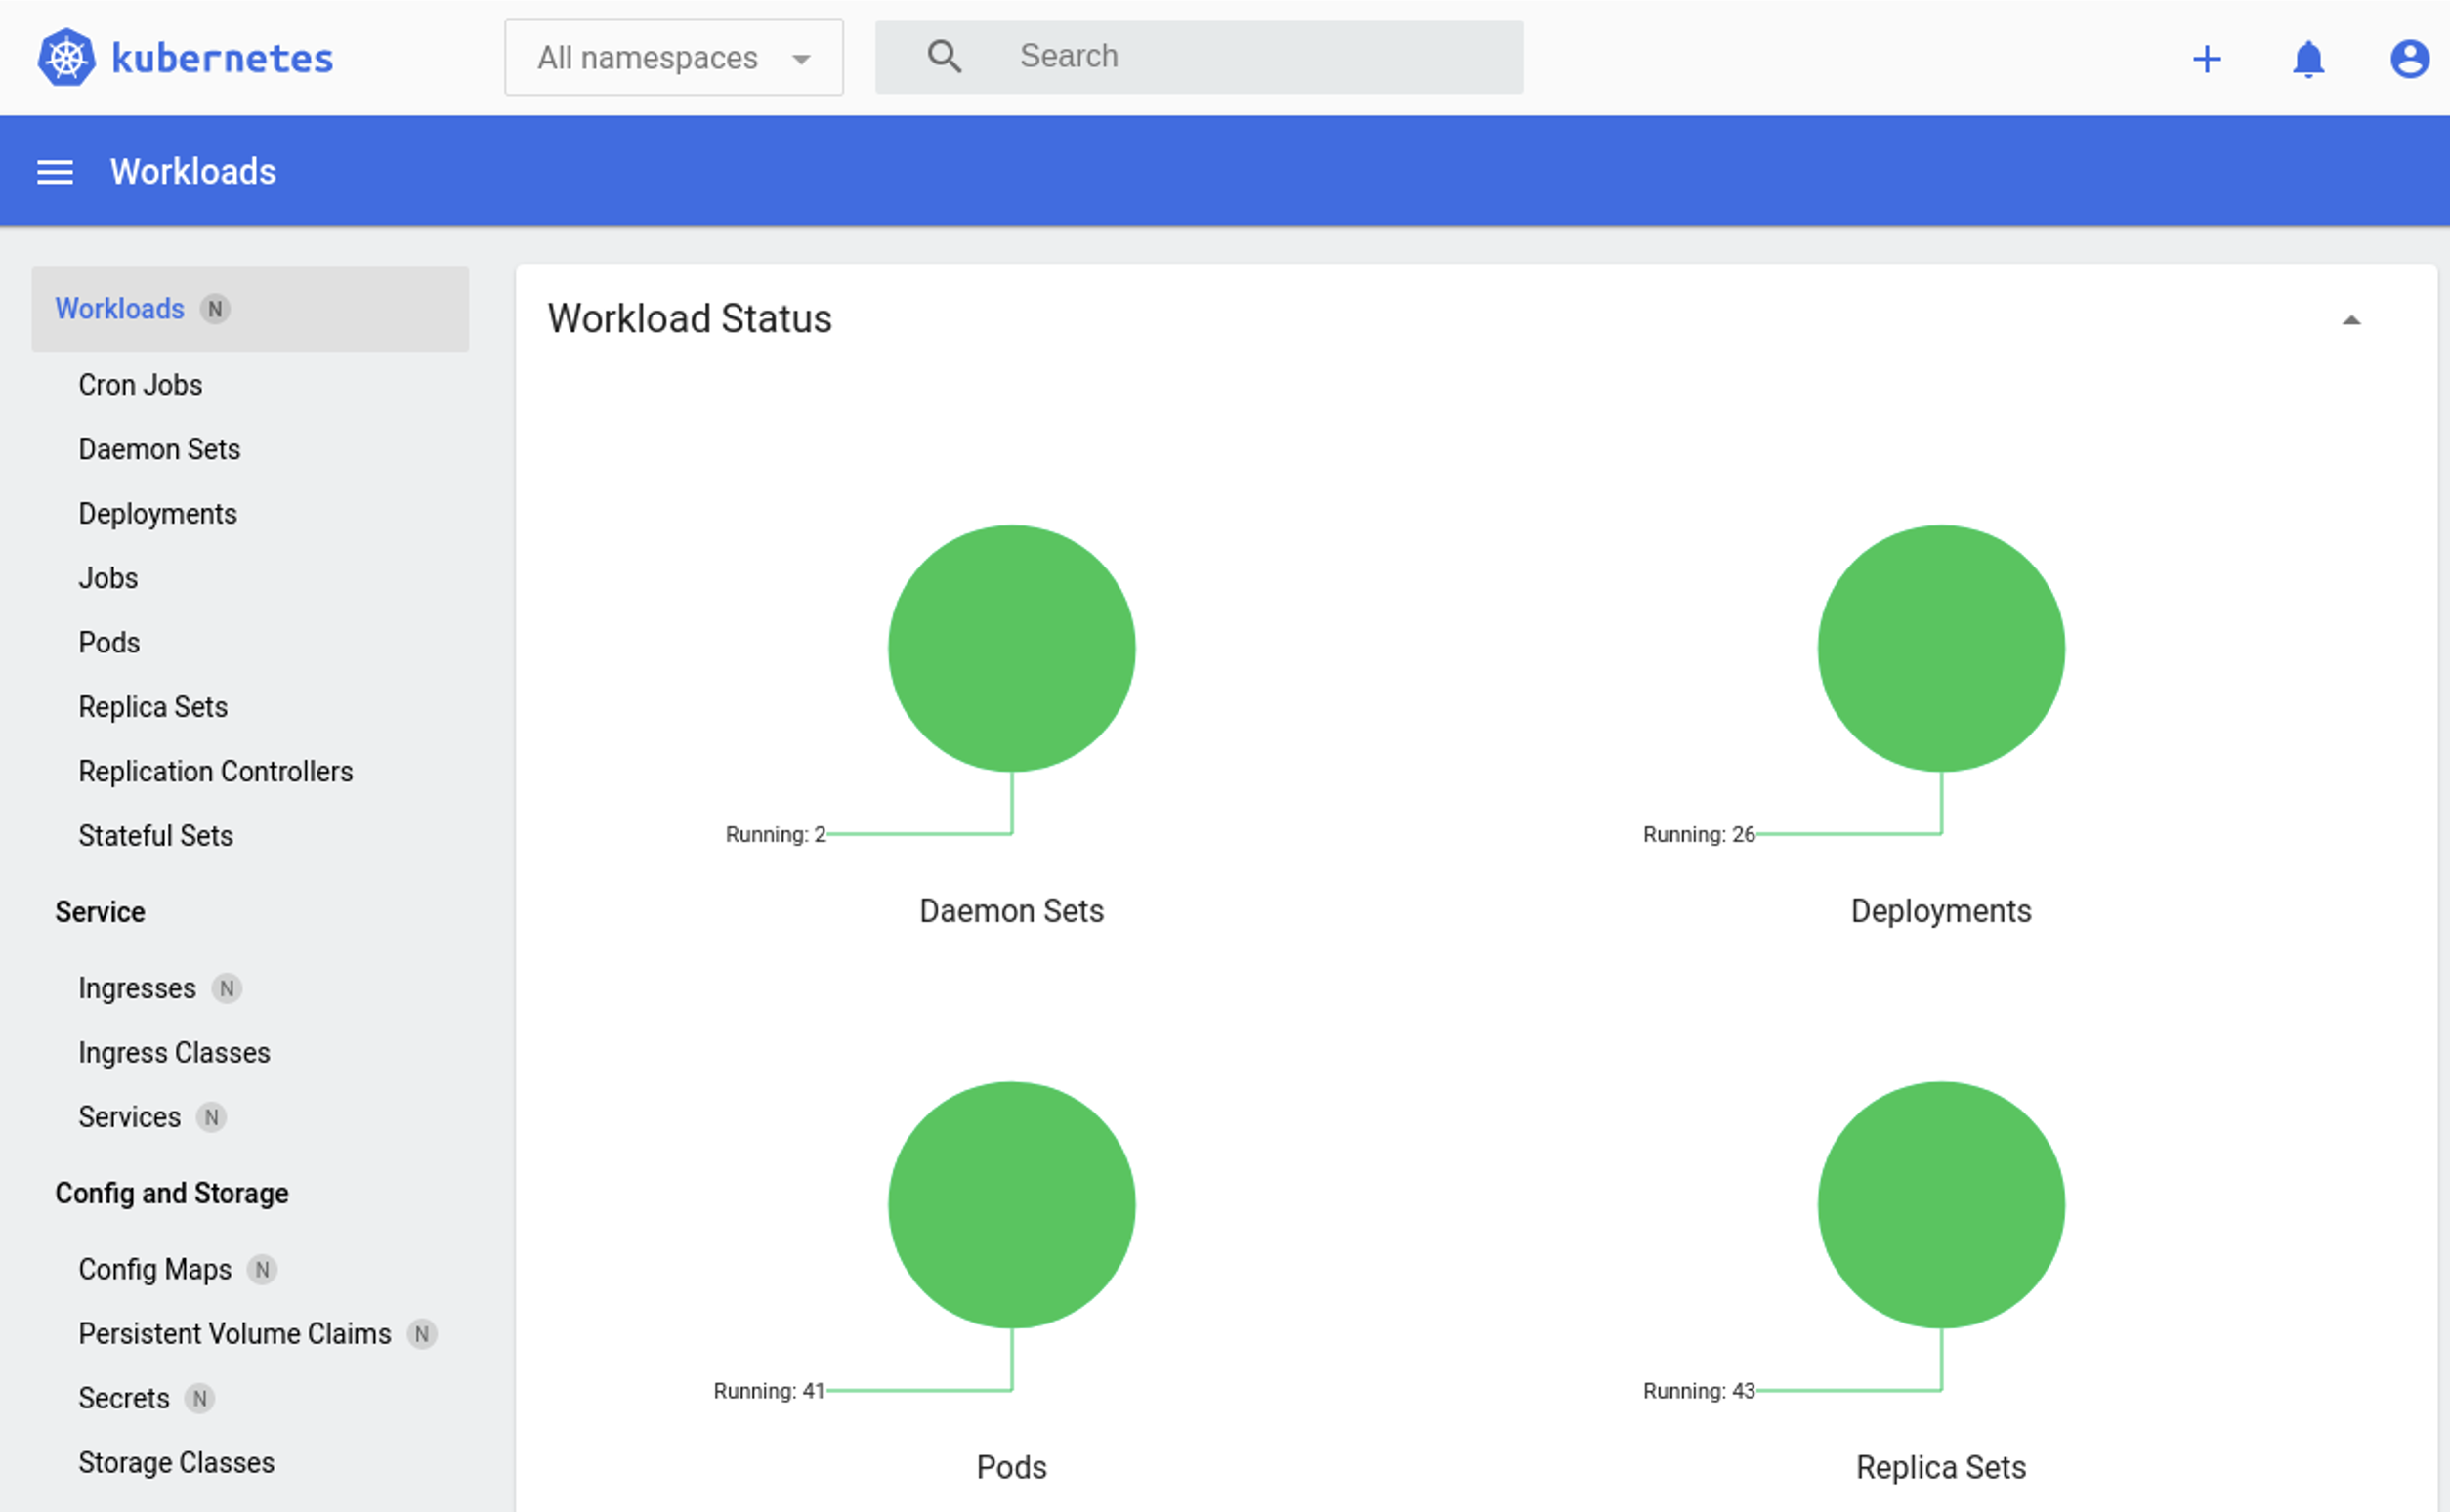Open the user account icon
Viewport: 2450px width, 1512px height.
click(2410, 59)
